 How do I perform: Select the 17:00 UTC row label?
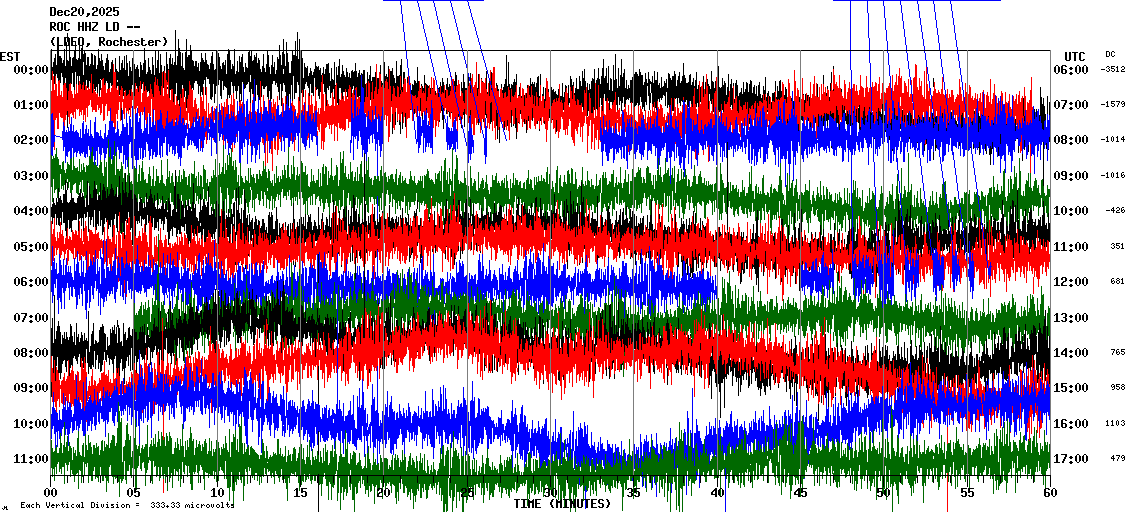point(1070,459)
